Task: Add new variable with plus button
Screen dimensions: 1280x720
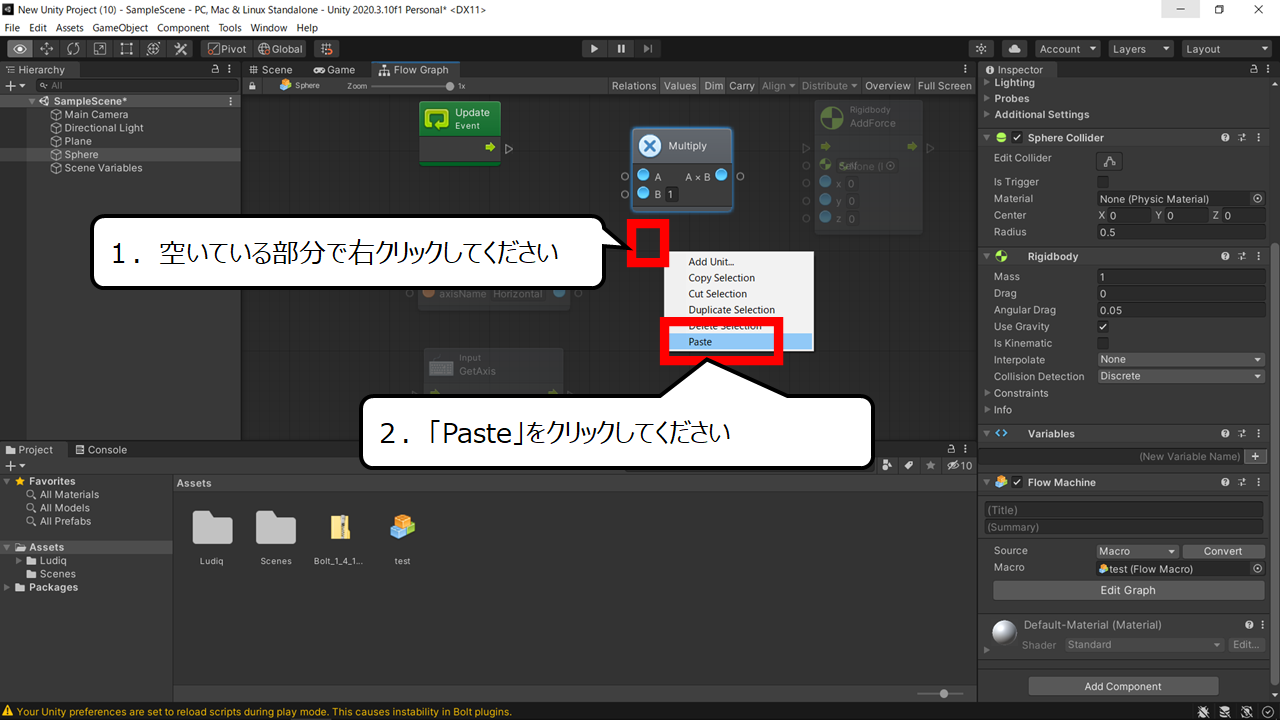Action: (1256, 456)
